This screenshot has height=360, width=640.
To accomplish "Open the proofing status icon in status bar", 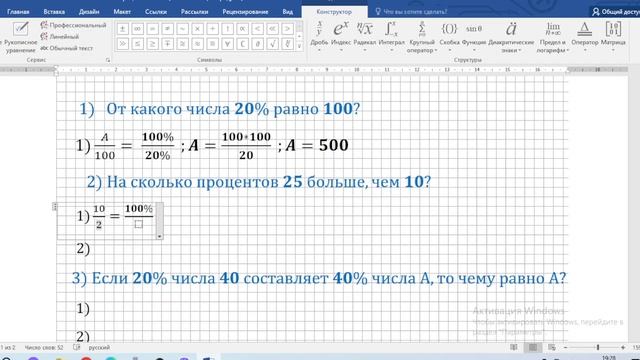I will 77,348.
